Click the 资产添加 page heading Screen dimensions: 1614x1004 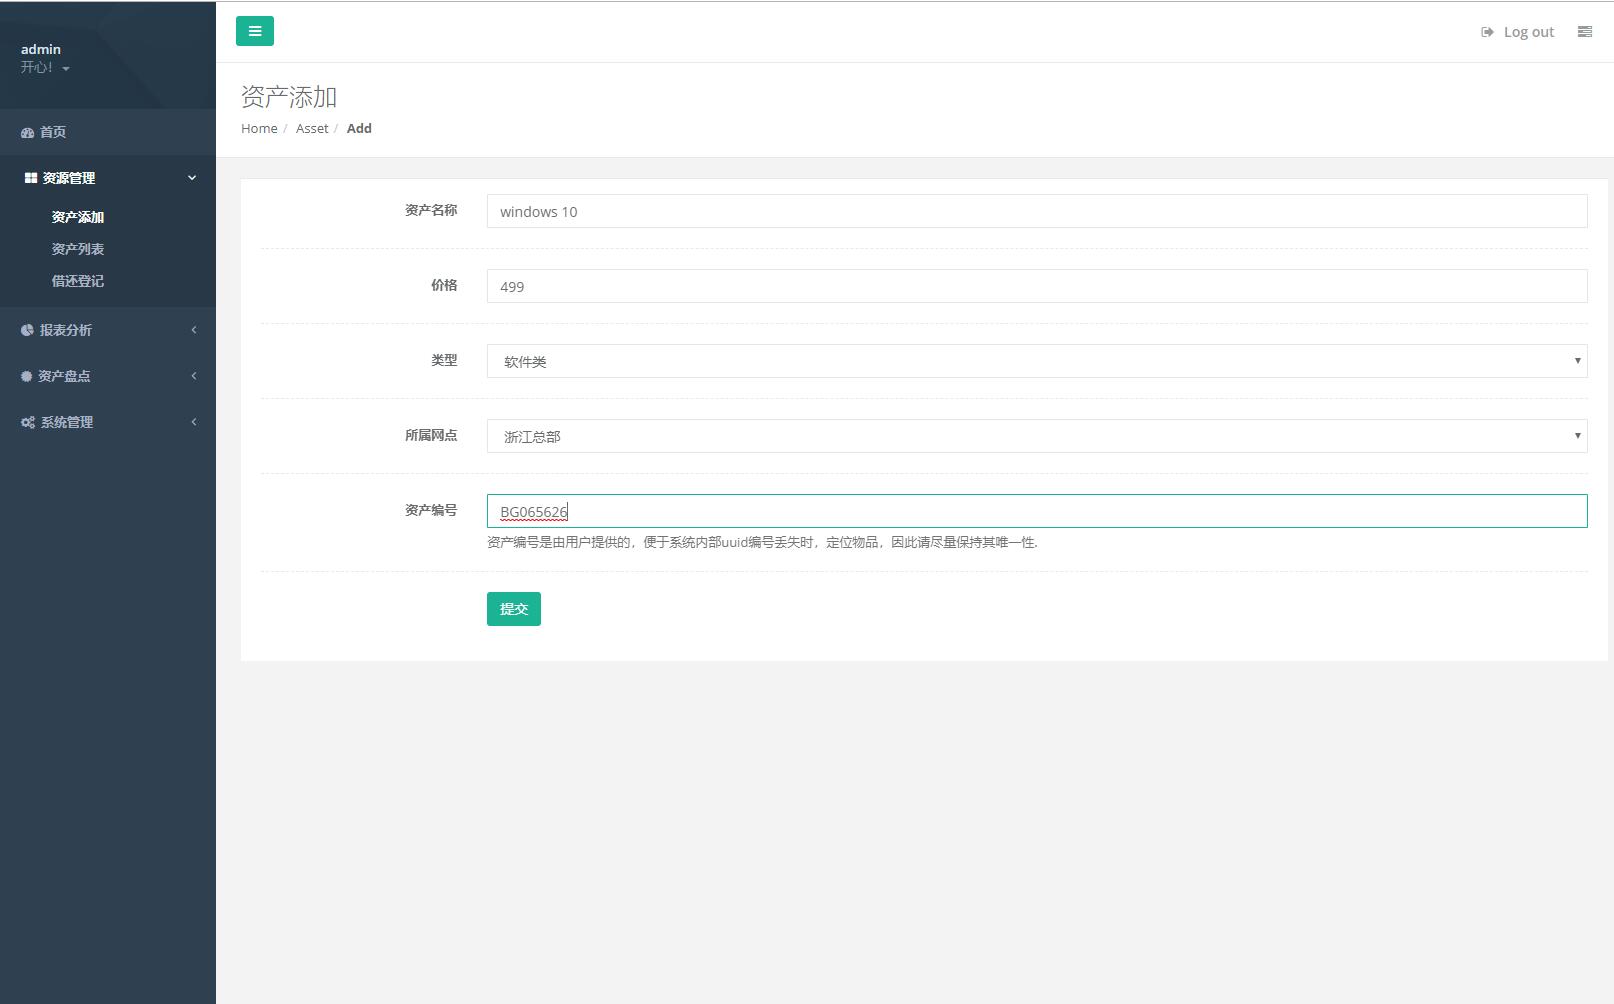tap(289, 97)
